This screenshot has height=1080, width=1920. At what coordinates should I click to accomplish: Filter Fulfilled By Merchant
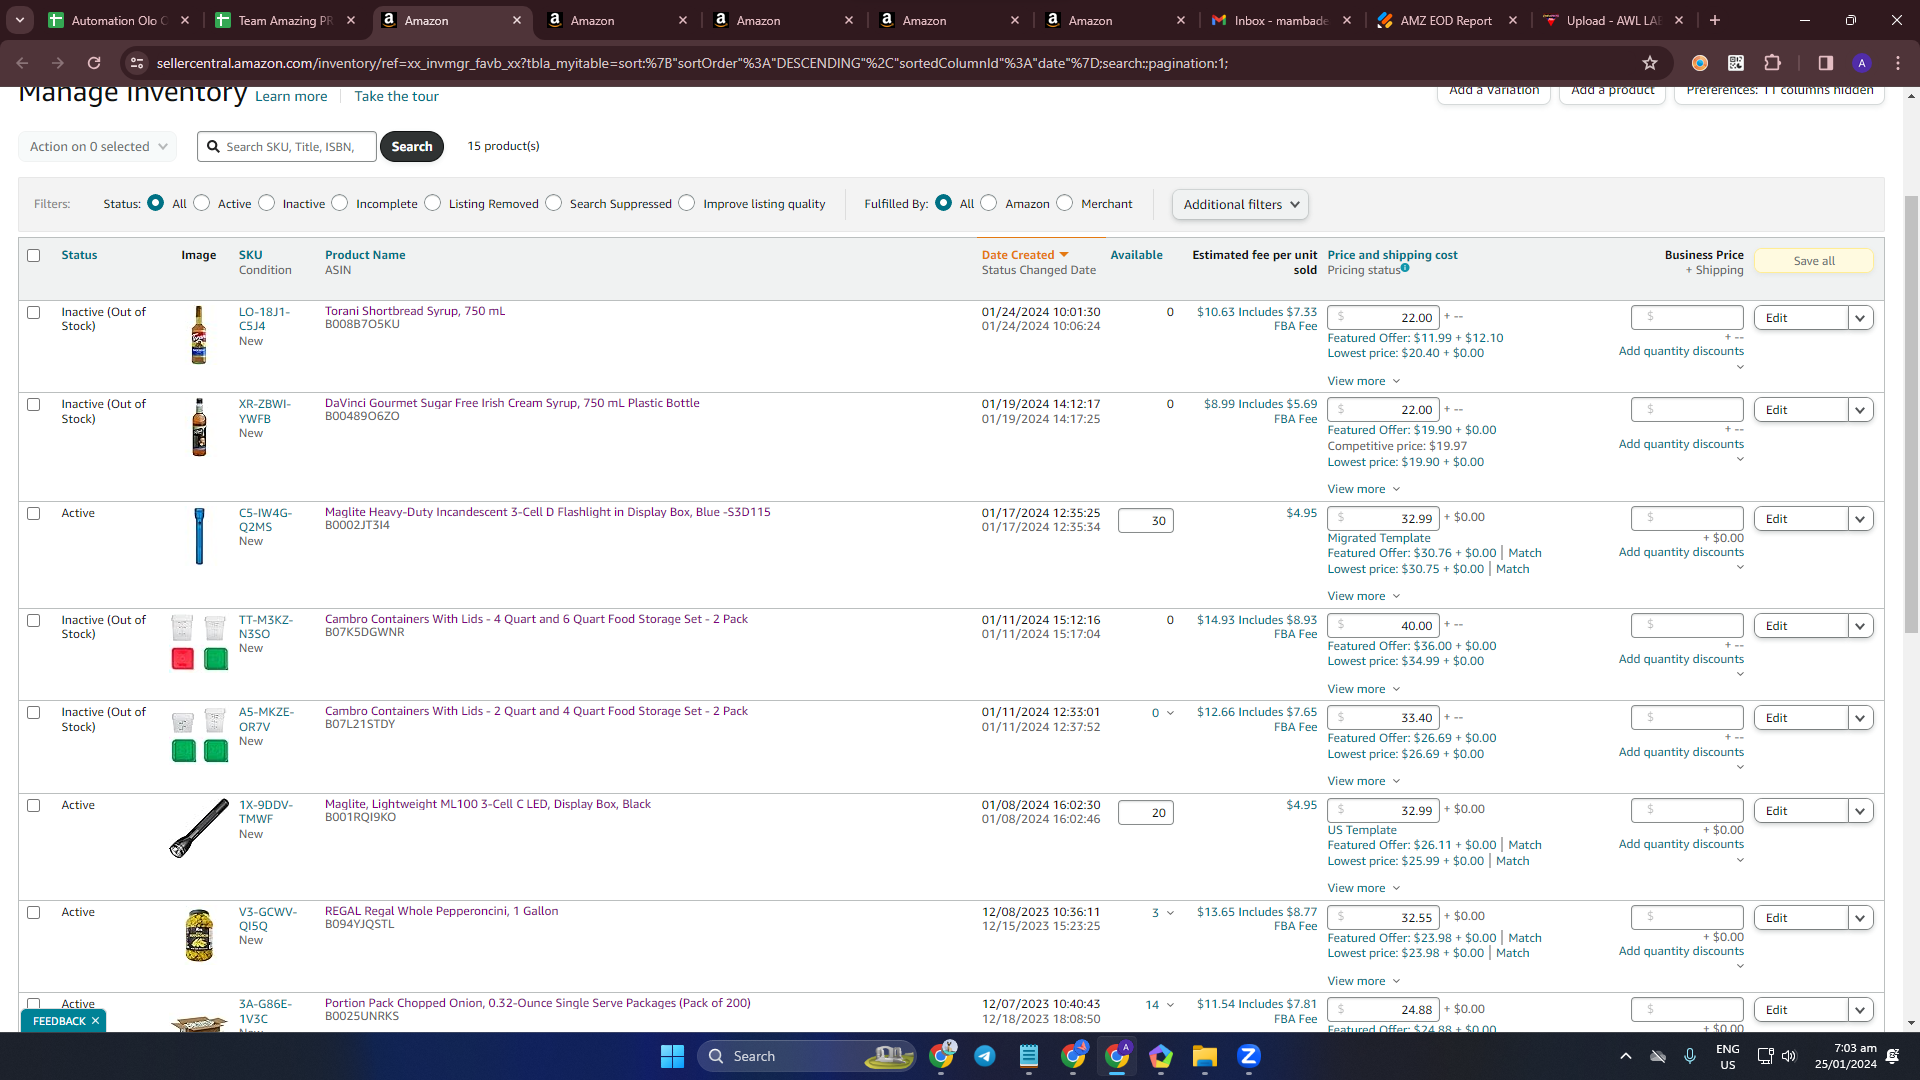click(x=1065, y=203)
